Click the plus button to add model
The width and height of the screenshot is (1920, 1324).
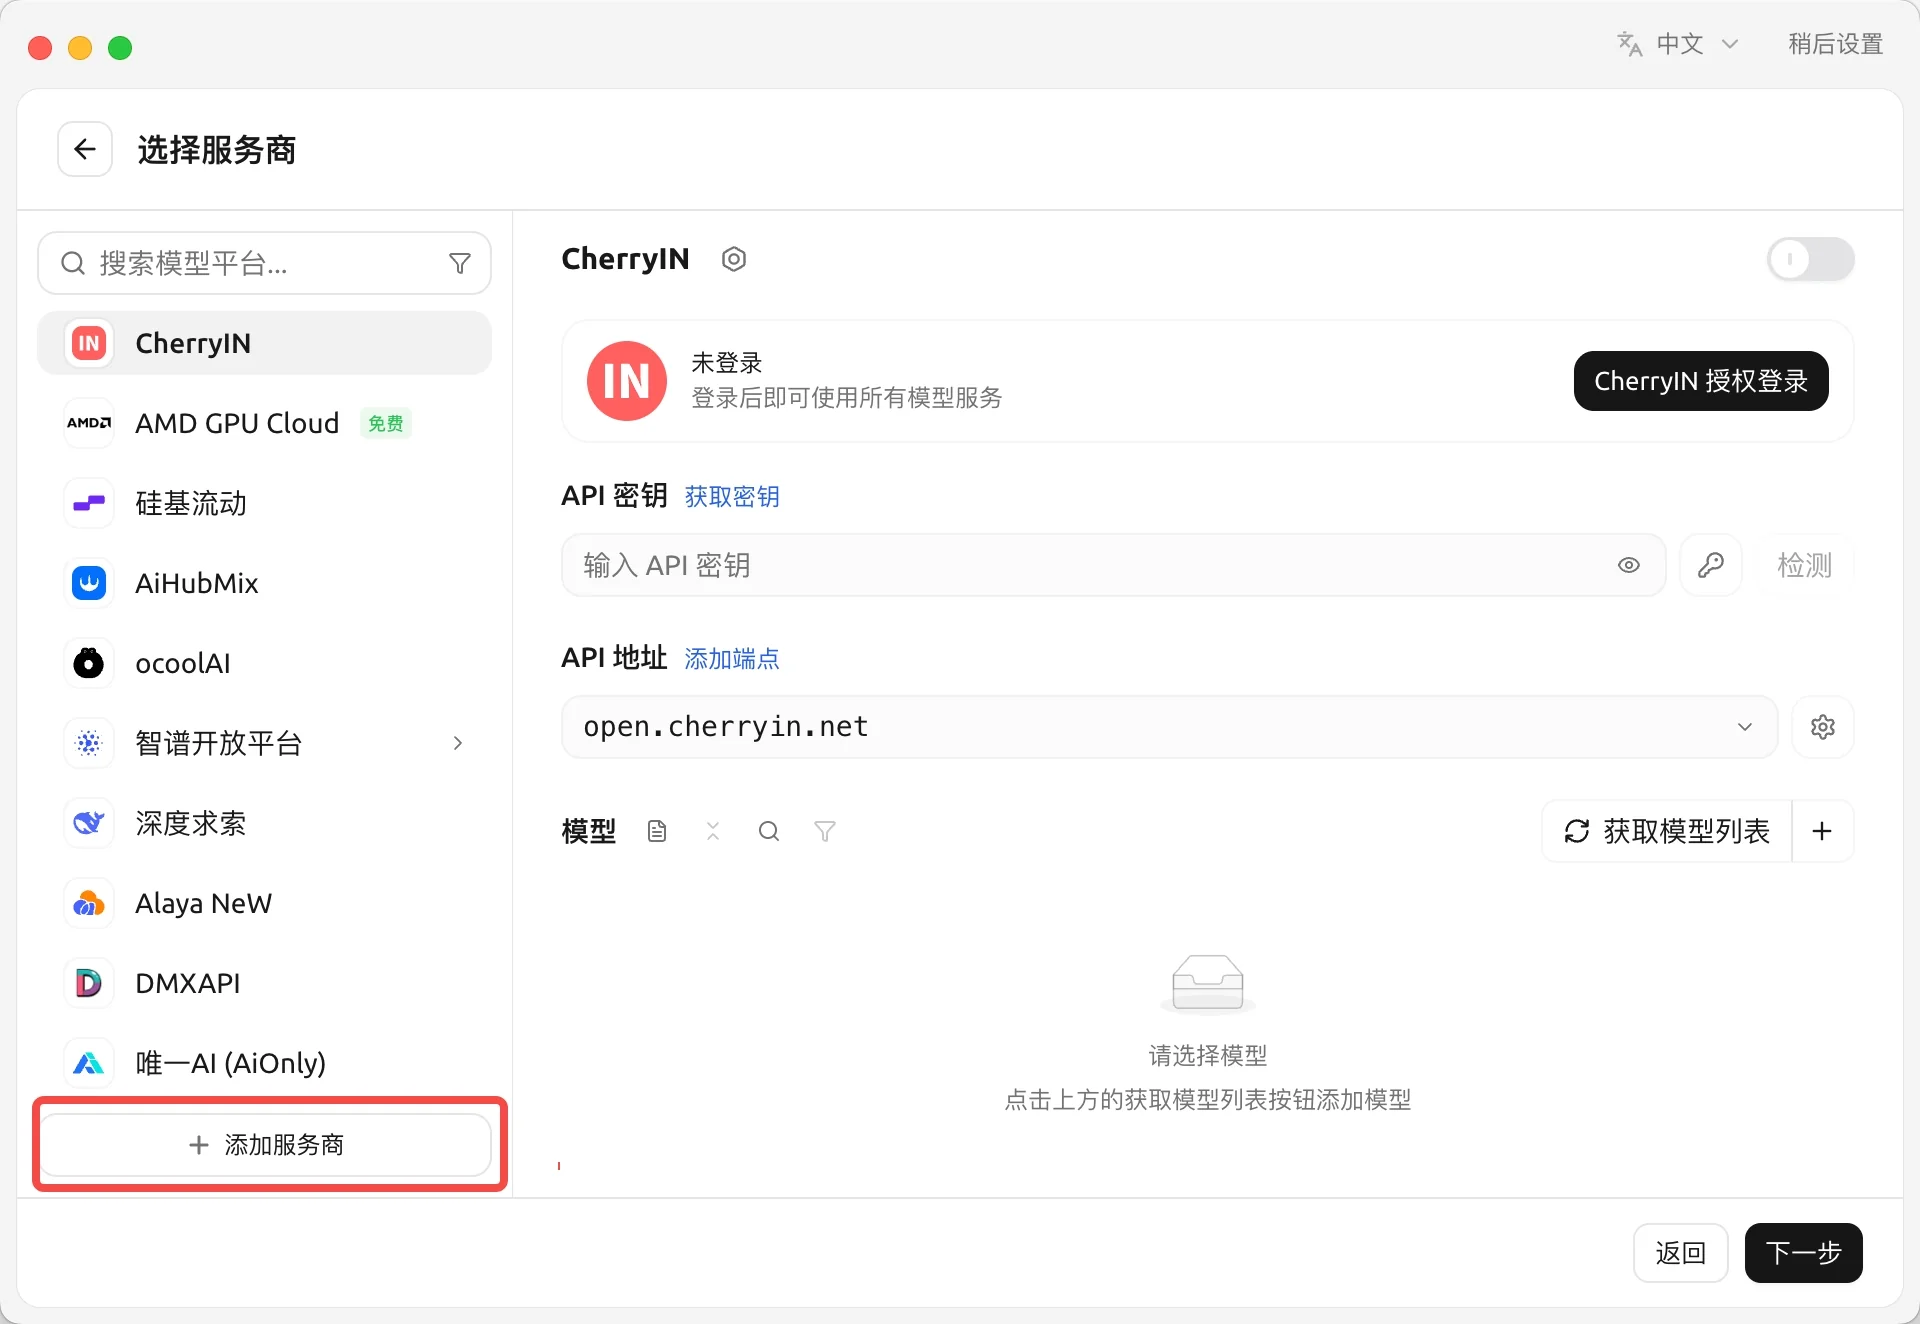pos(1823,831)
